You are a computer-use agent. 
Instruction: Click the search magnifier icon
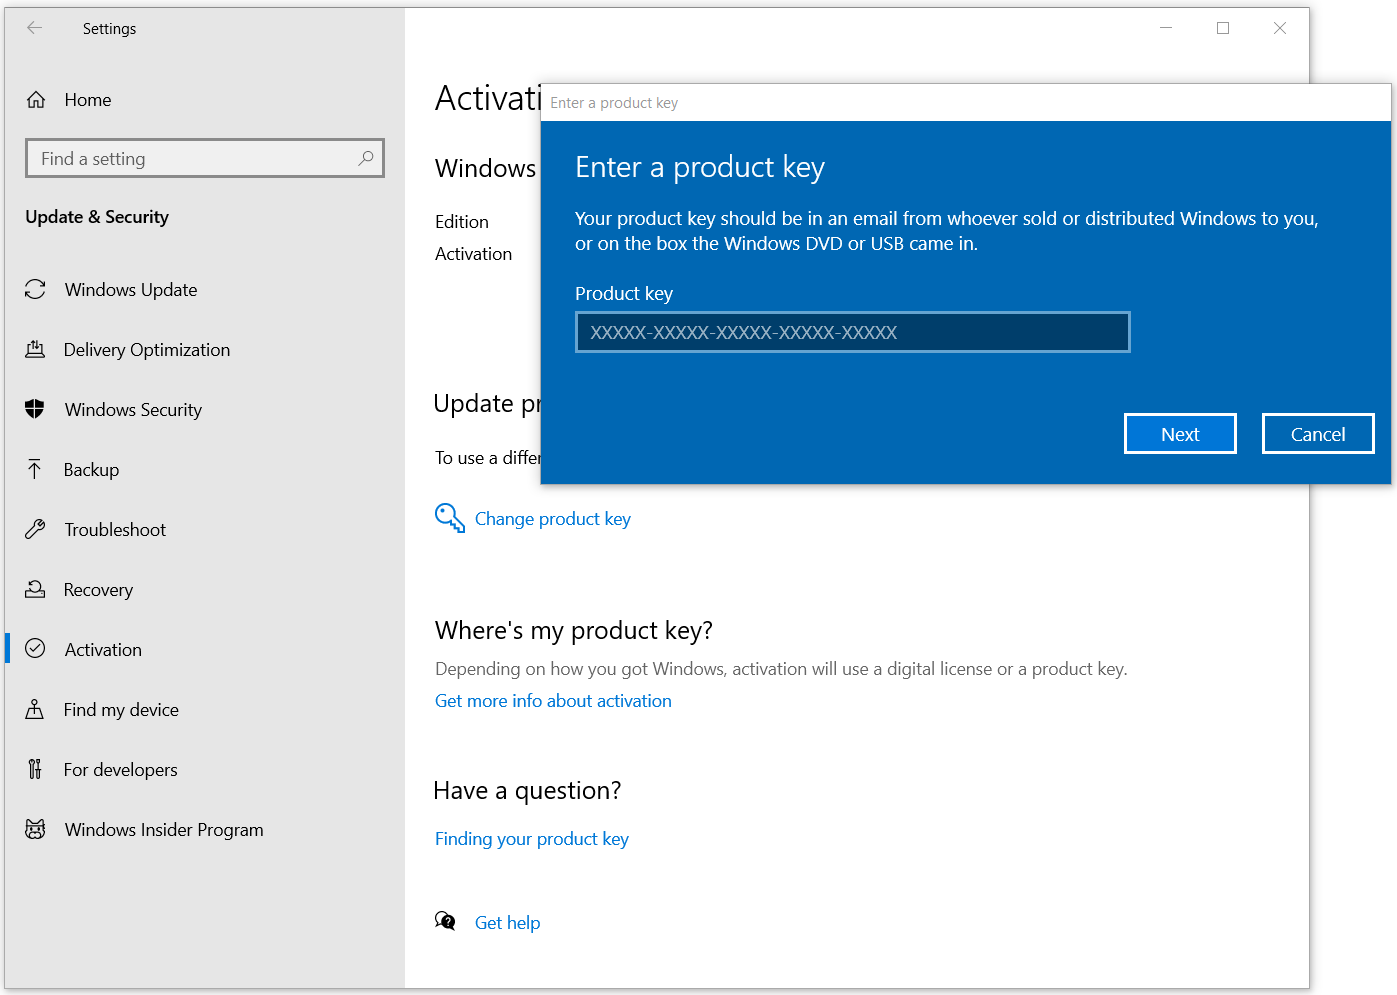point(366,158)
